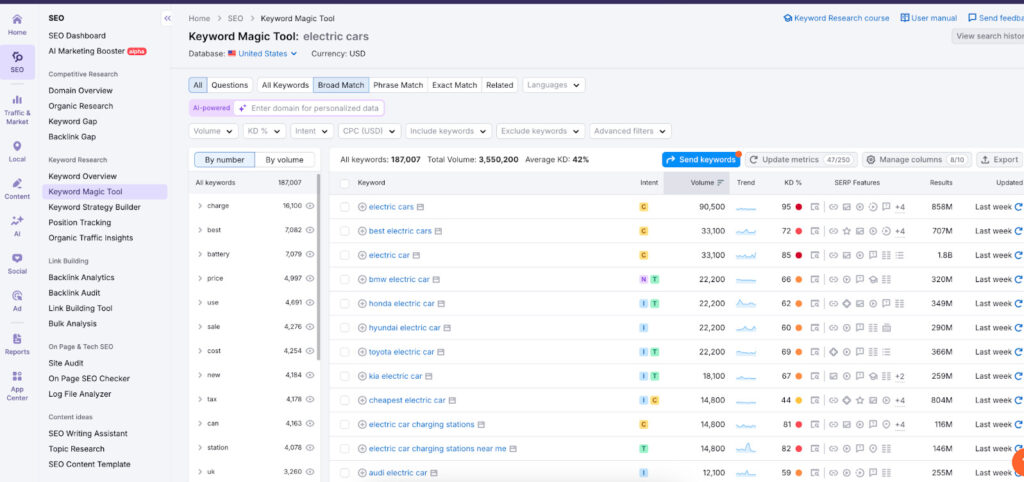1024x482 pixels.
Task: Click the Manage columns button
Action: coord(917,160)
